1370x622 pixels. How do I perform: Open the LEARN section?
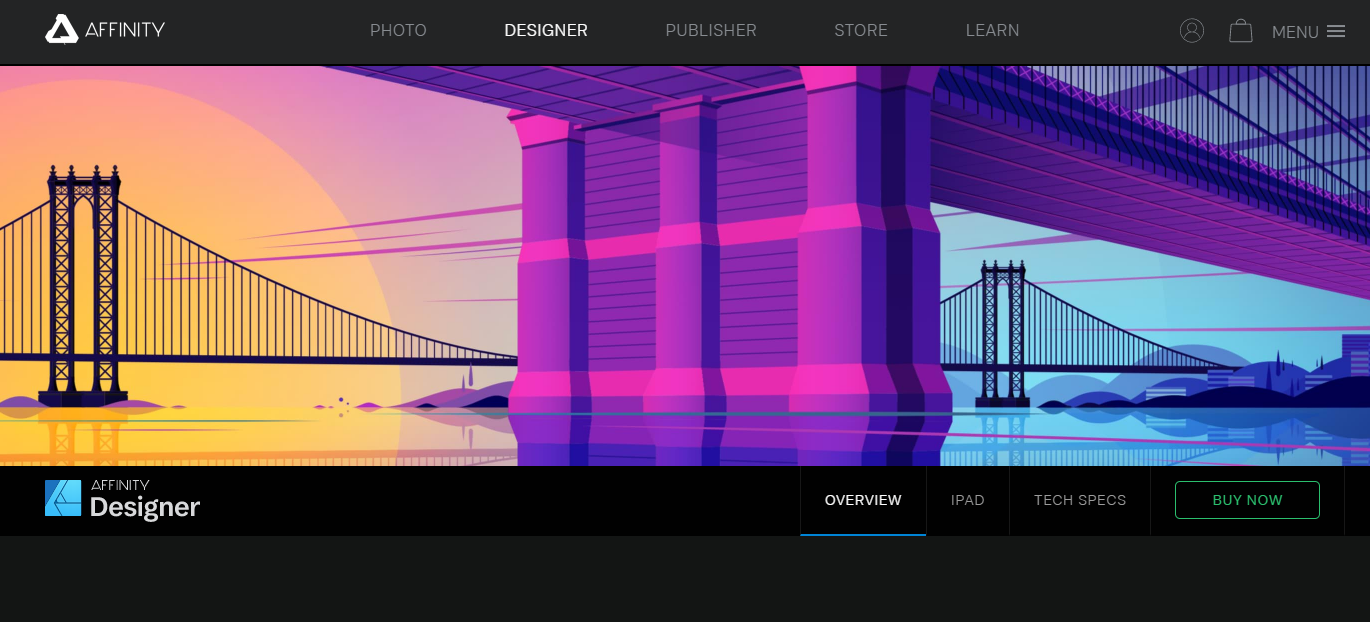993,31
